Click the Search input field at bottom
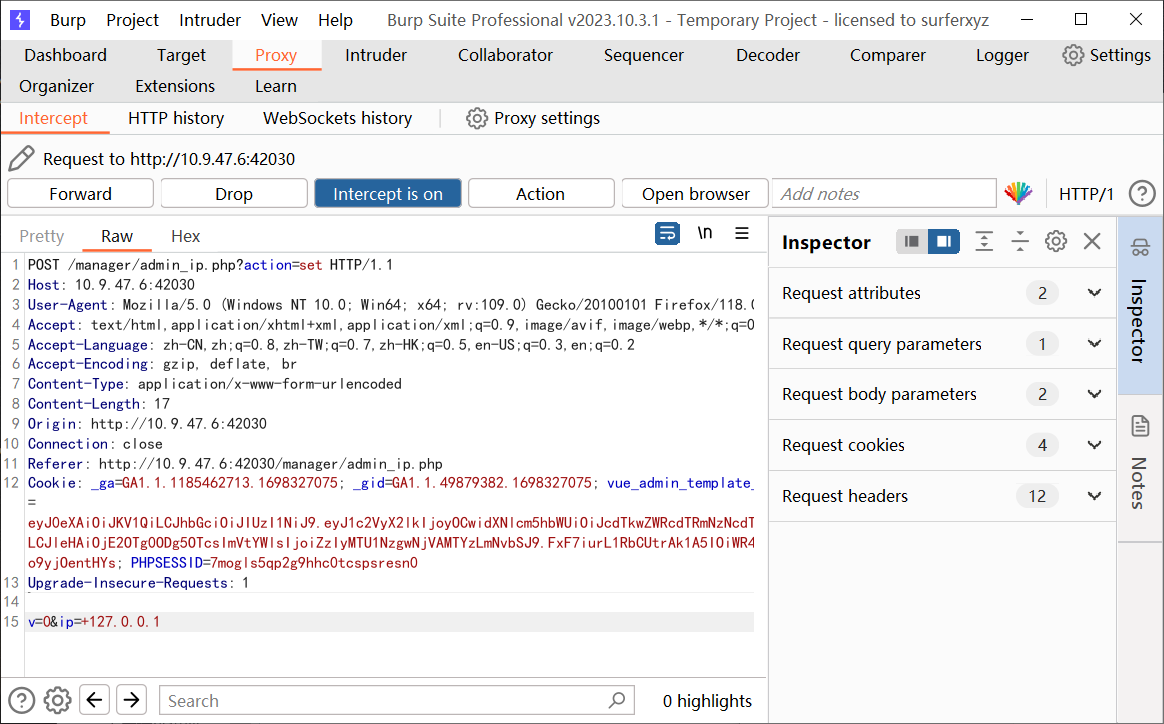This screenshot has width=1164, height=724. pos(397,699)
